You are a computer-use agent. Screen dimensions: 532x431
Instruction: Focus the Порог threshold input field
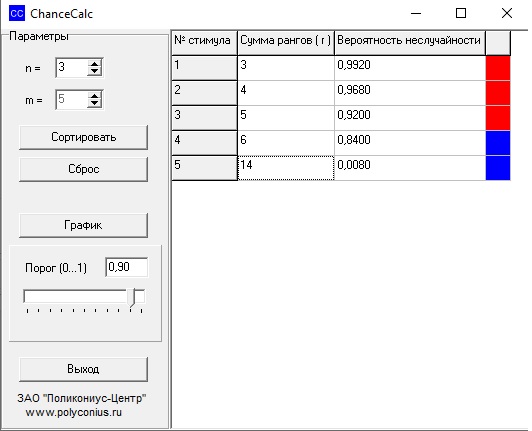(127, 267)
